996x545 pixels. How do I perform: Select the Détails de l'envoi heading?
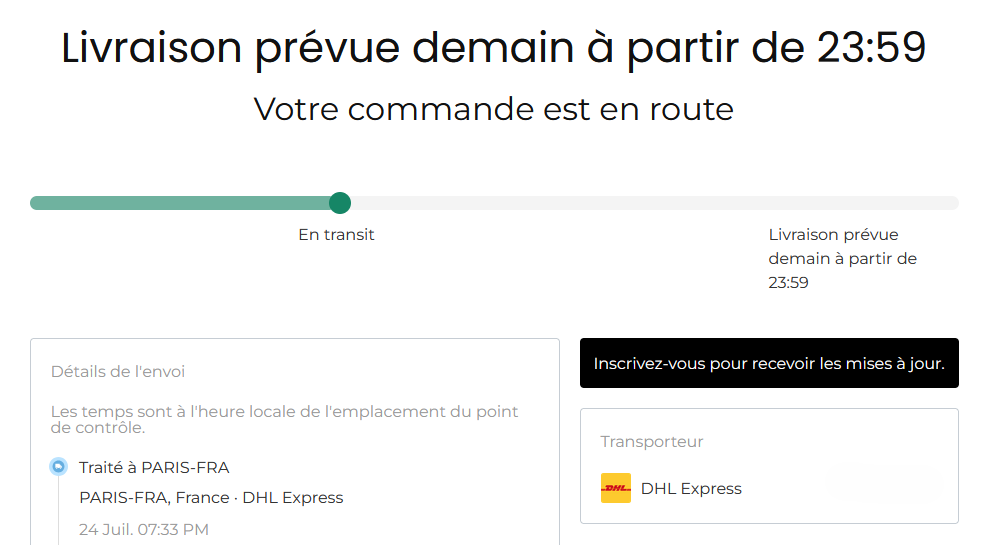[118, 372]
